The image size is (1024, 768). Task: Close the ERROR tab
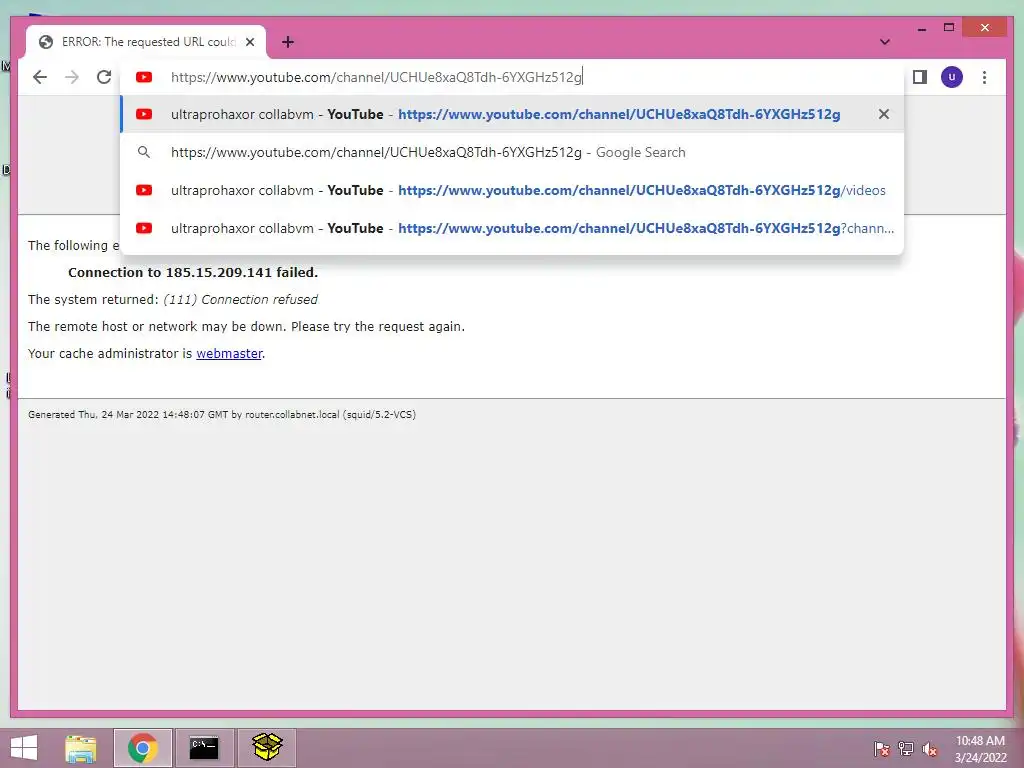click(249, 42)
